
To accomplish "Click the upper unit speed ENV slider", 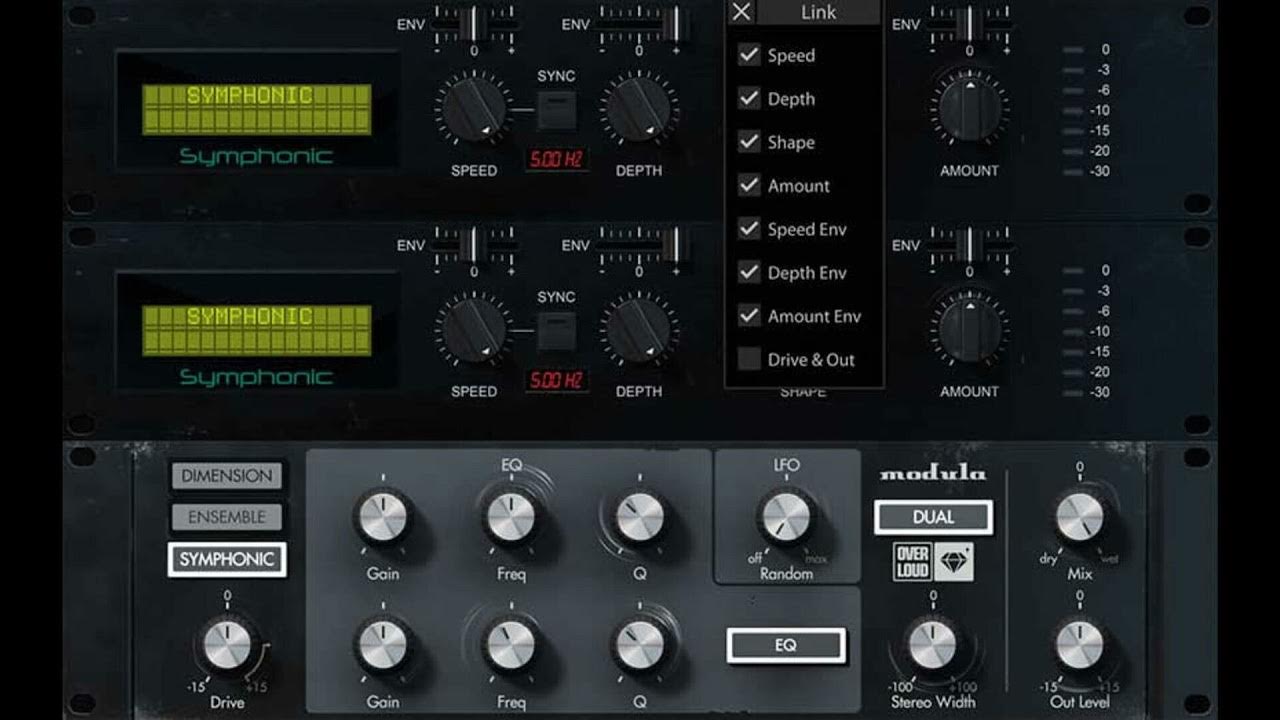I will (475, 24).
